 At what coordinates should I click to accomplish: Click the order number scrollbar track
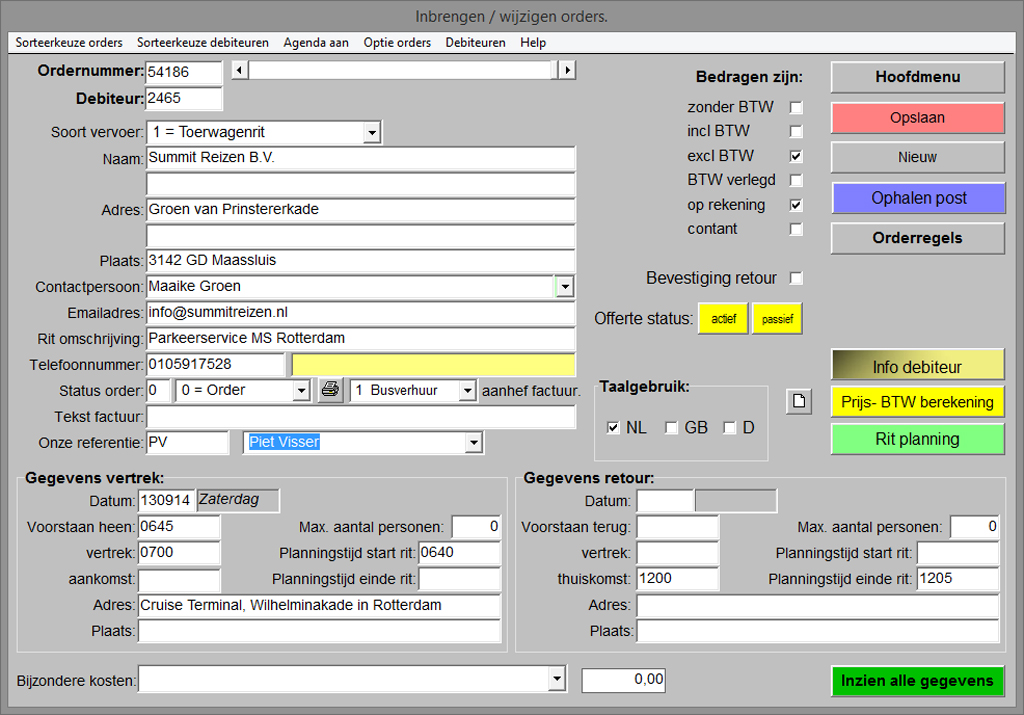(400, 70)
